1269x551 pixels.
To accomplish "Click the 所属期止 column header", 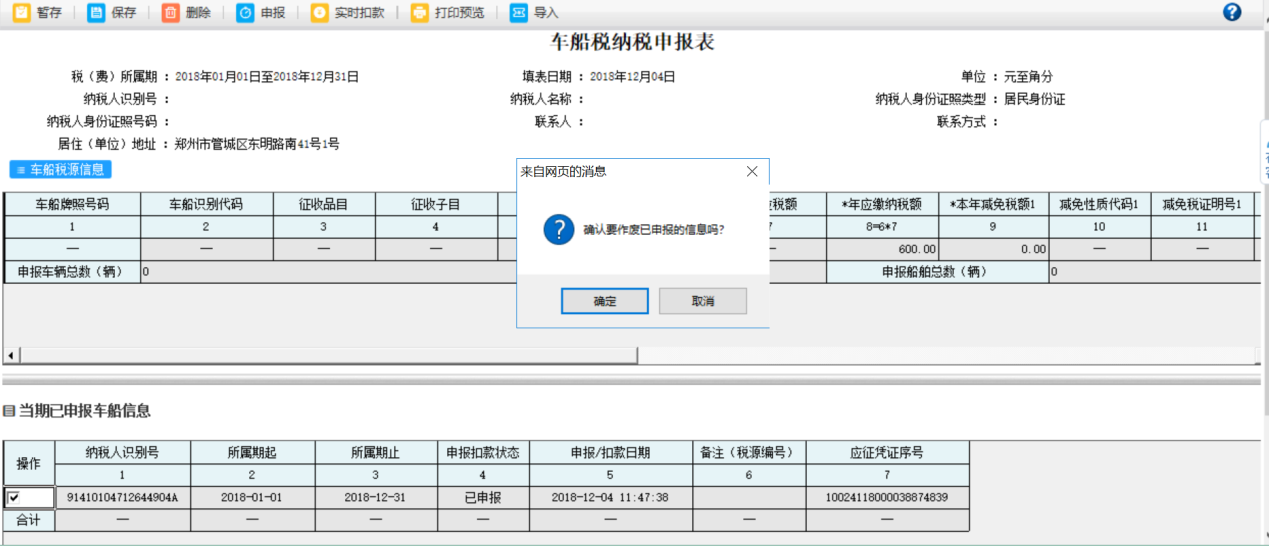I will (x=376, y=453).
